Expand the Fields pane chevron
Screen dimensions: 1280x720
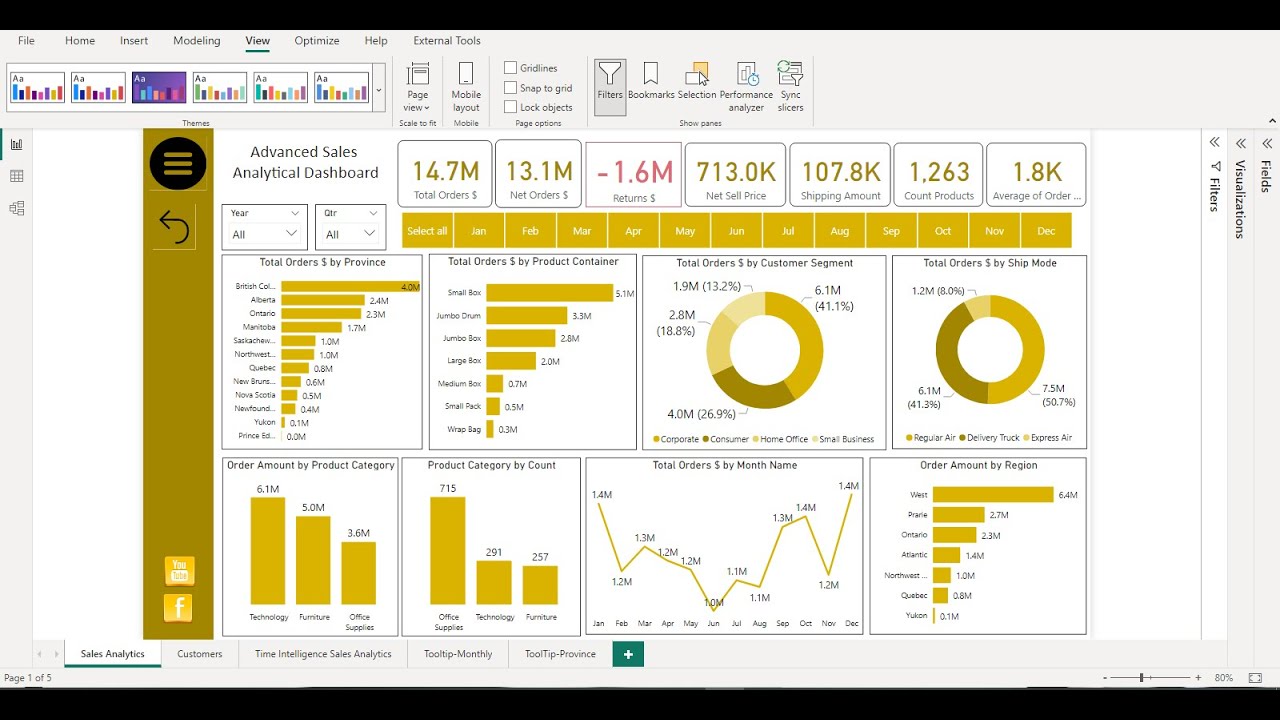(1267, 143)
